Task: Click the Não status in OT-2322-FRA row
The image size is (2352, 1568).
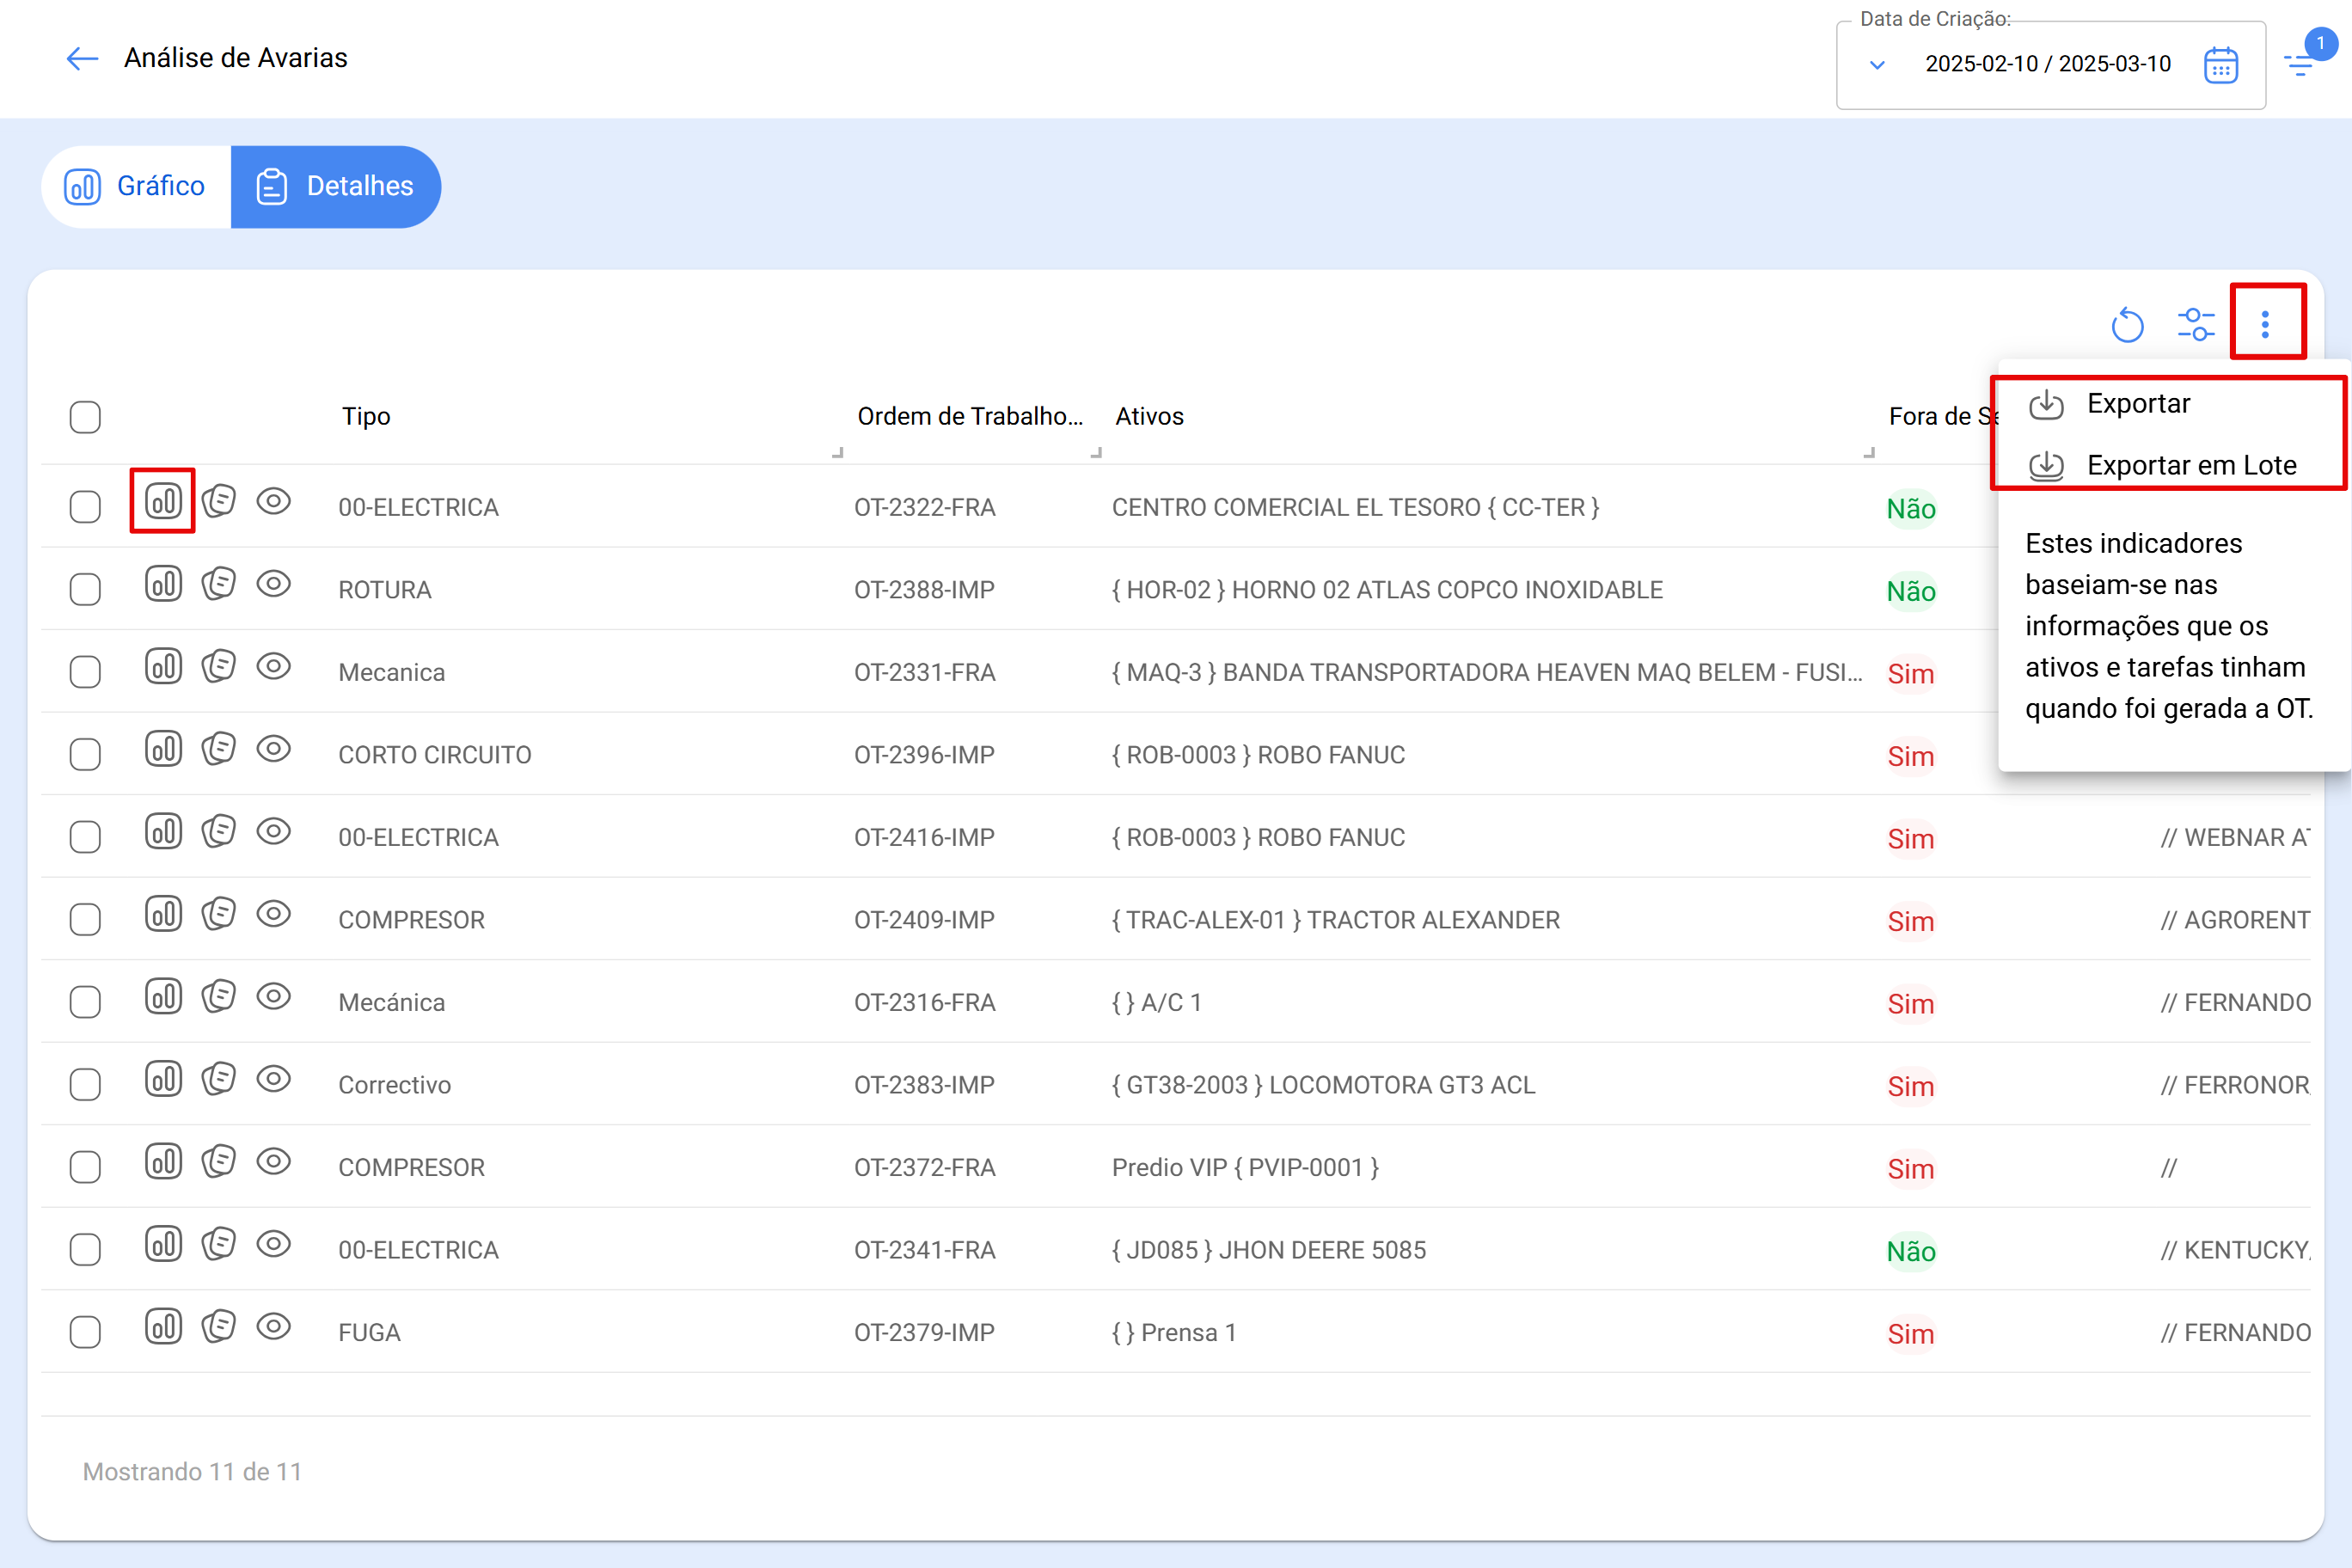Action: [x=1911, y=509]
